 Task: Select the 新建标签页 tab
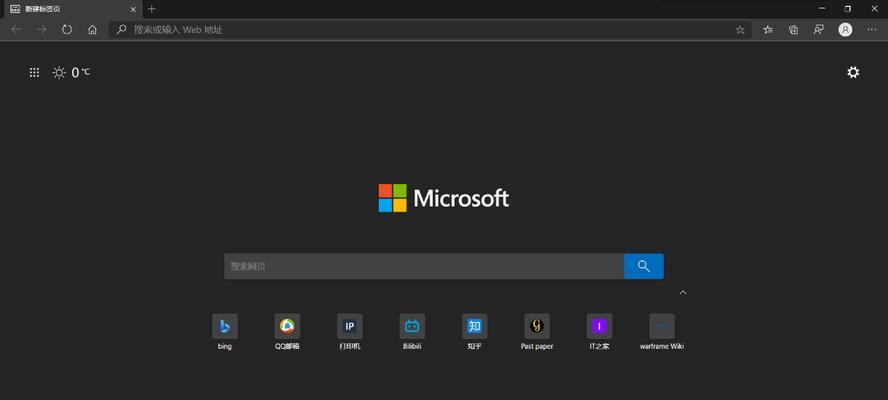click(x=72, y=10)
